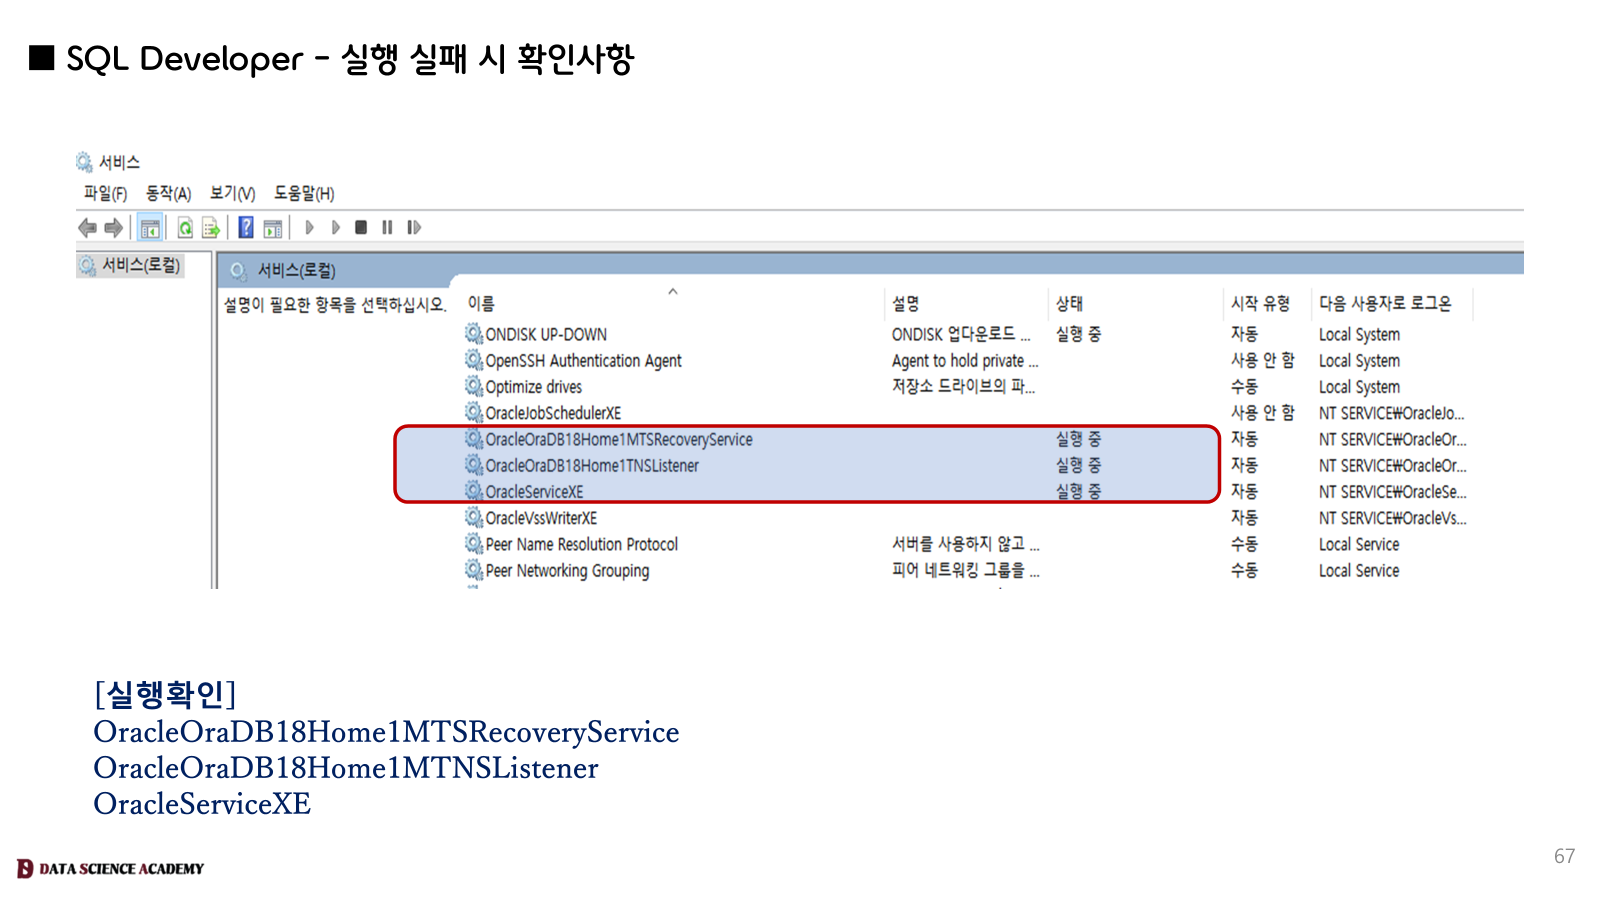Click 설명이 필요한 항목을 선택하십시오 text
The width and height of the screenshot is (1600, 900).
(334, 304)
